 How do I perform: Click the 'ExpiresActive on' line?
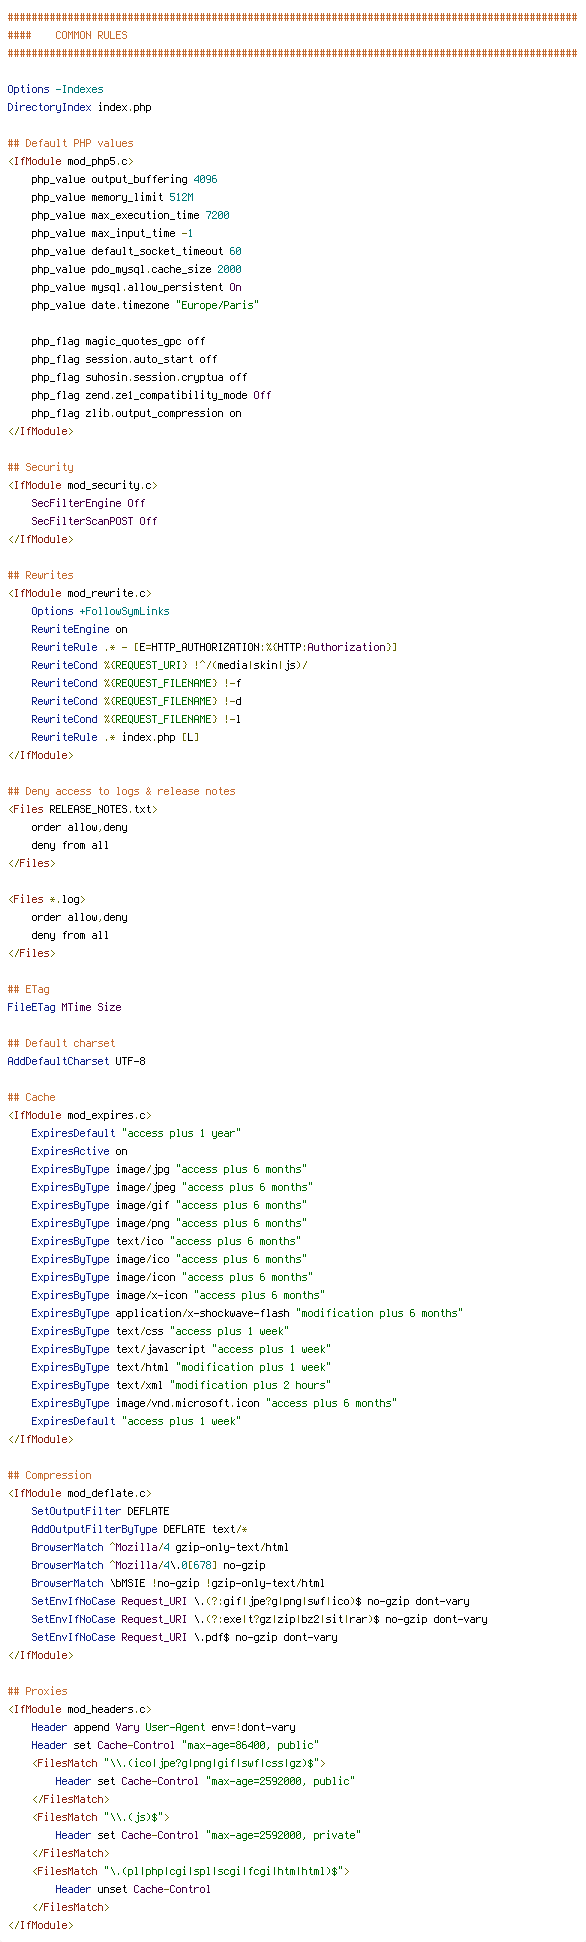(79, 1151)
